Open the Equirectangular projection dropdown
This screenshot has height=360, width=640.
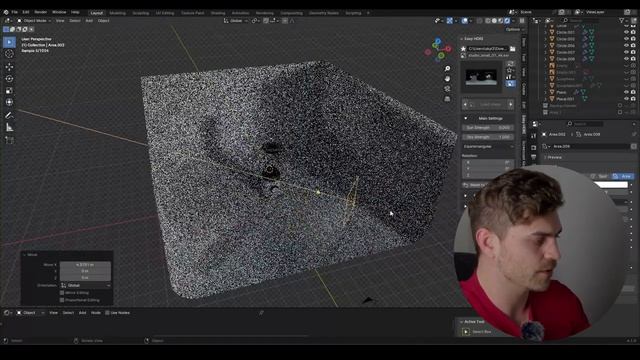488,147
